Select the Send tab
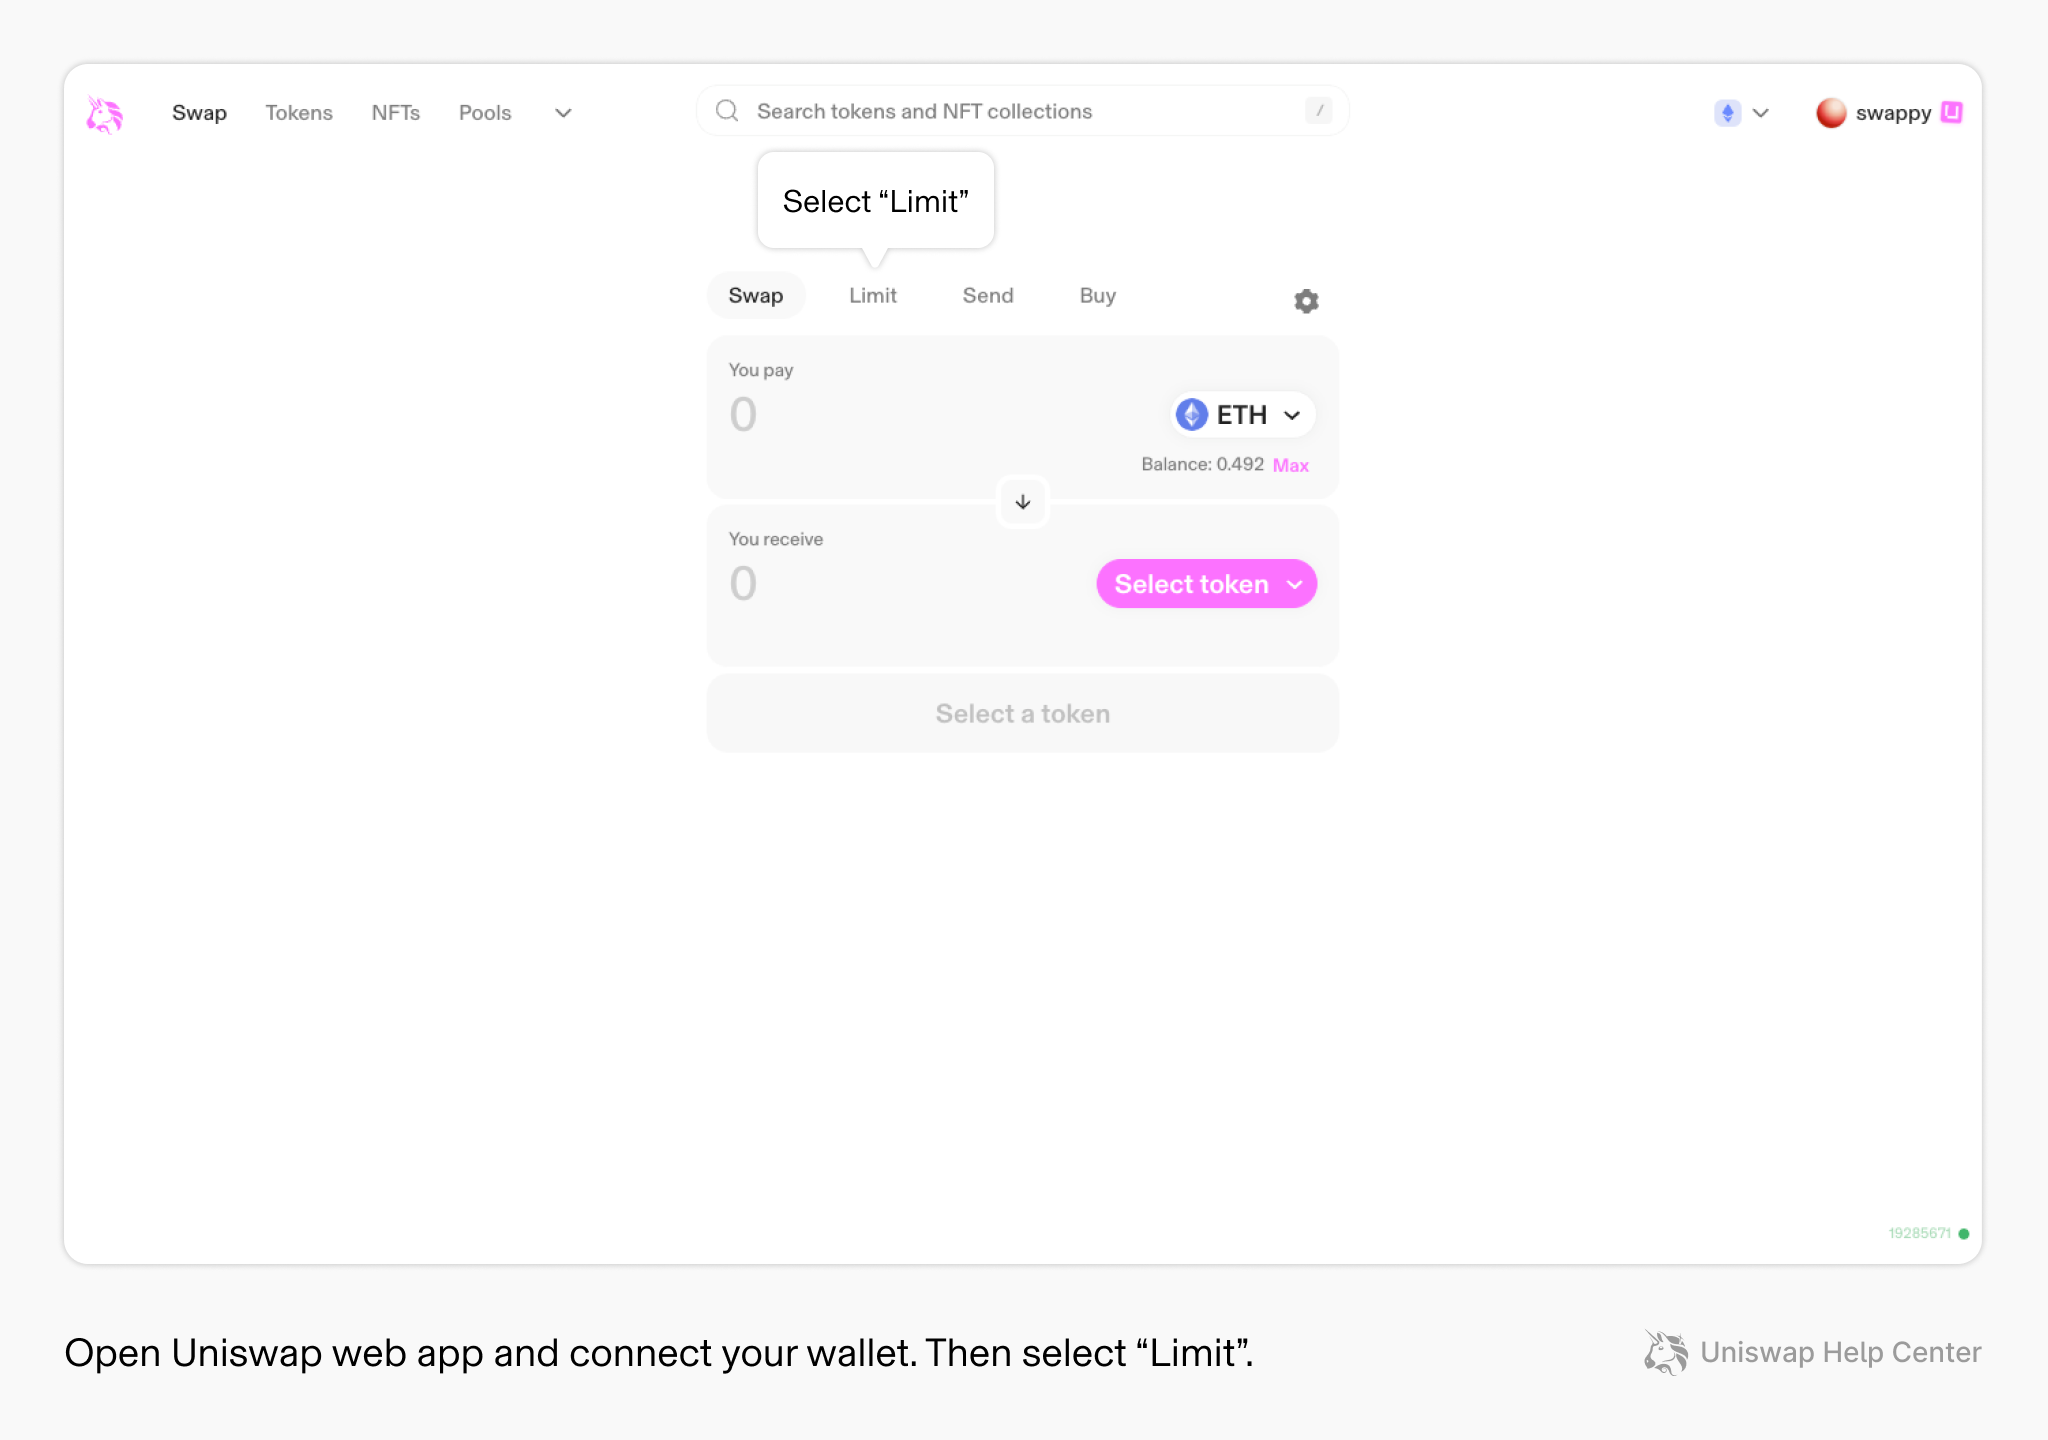 [988, 296]
